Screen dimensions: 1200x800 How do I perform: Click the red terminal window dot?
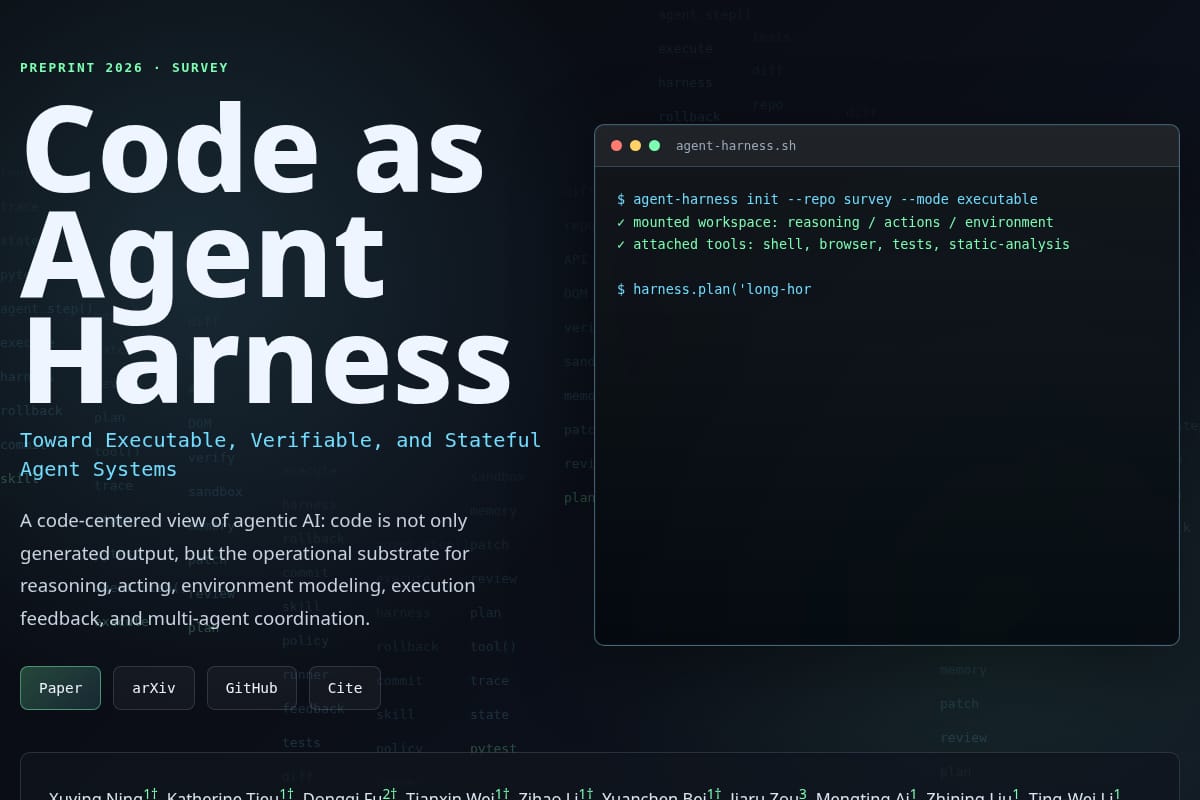click(616, 146)
